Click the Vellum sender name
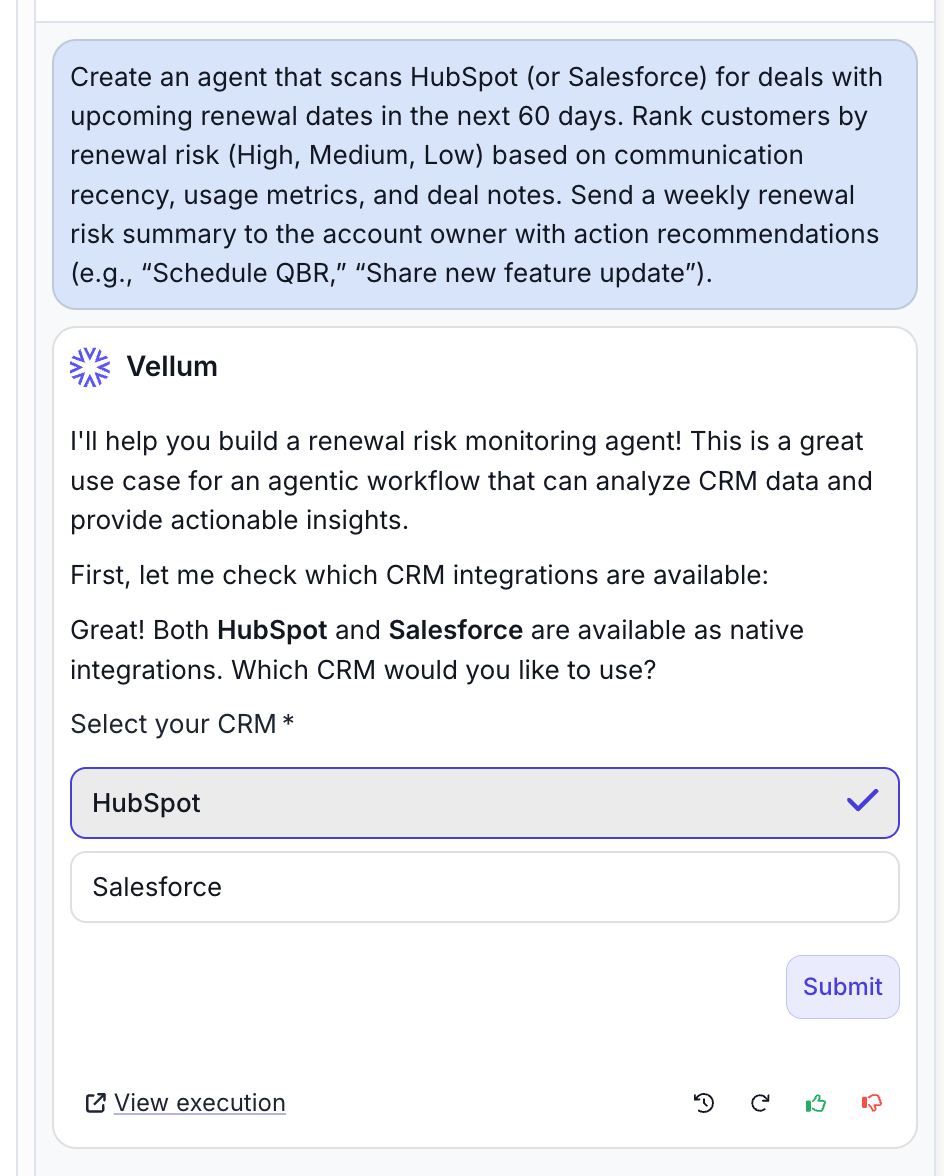Screen dimensions: 944x1176 click(172, 367)
